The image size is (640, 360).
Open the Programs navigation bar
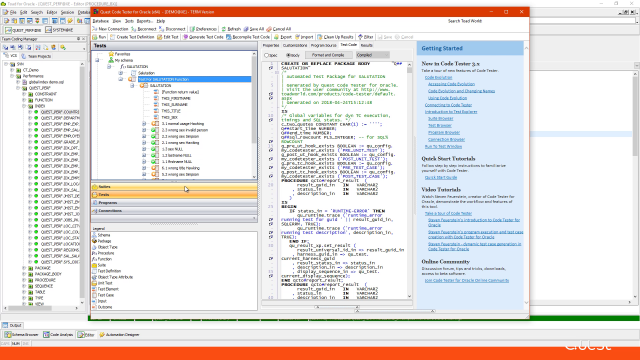[x=174, y=203]
